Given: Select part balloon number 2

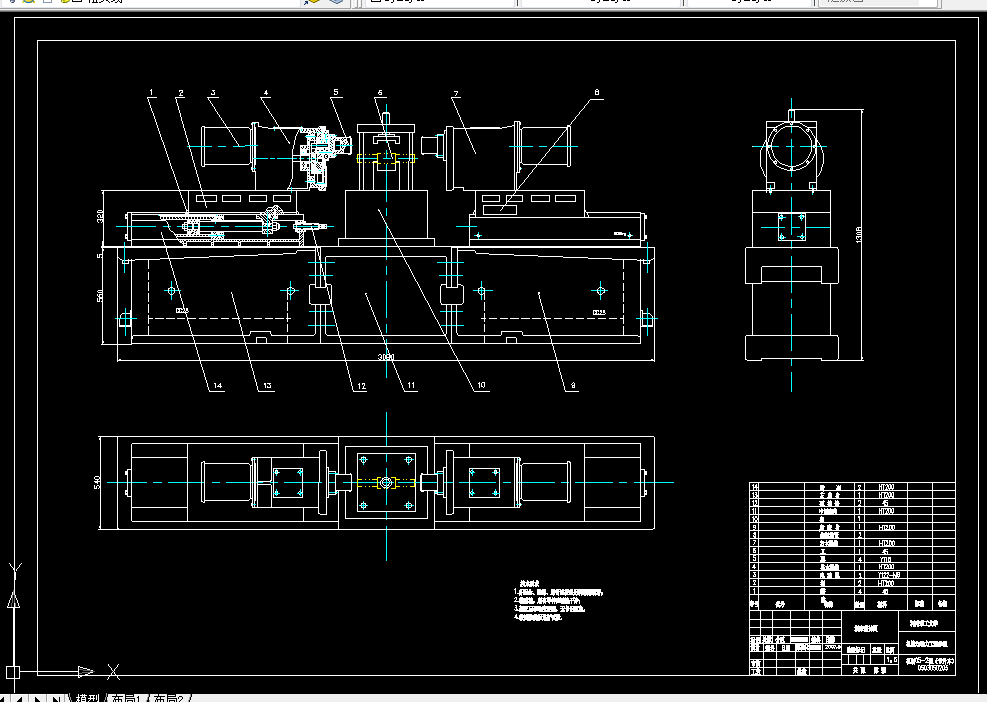Looking at the screenshot, I should click(181, 93).
